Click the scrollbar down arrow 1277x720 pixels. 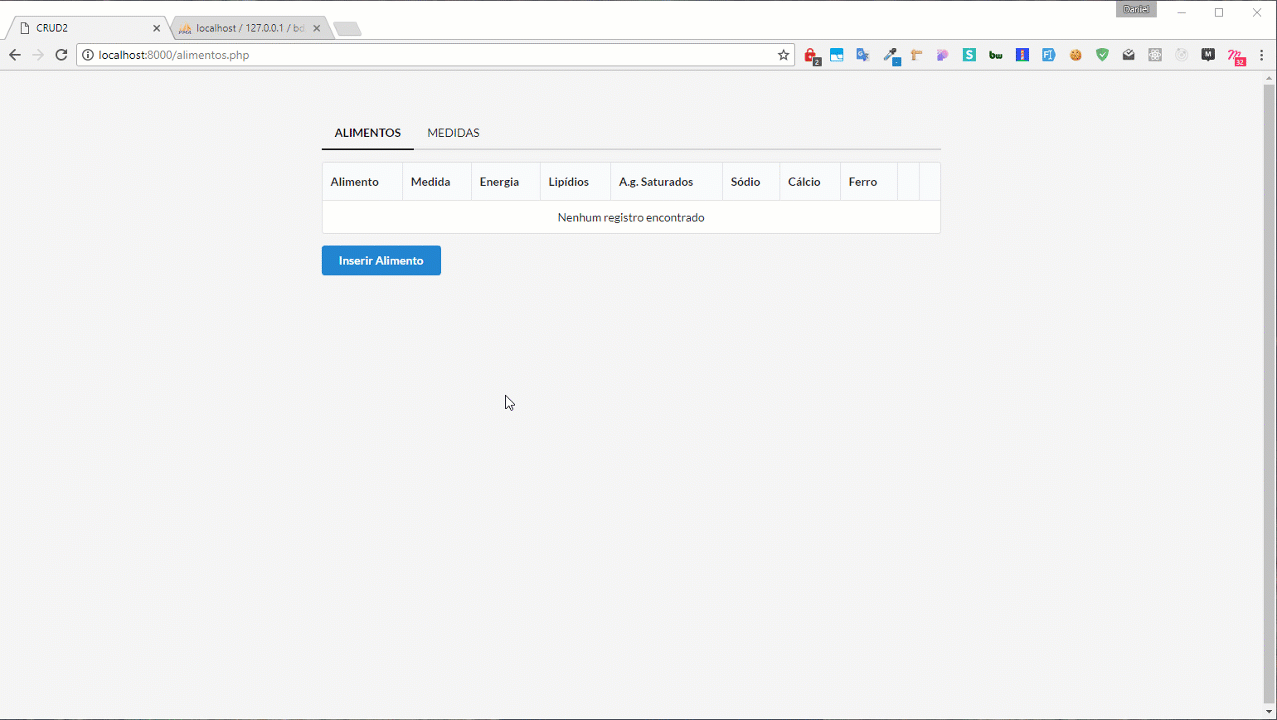pos(1269,712)
